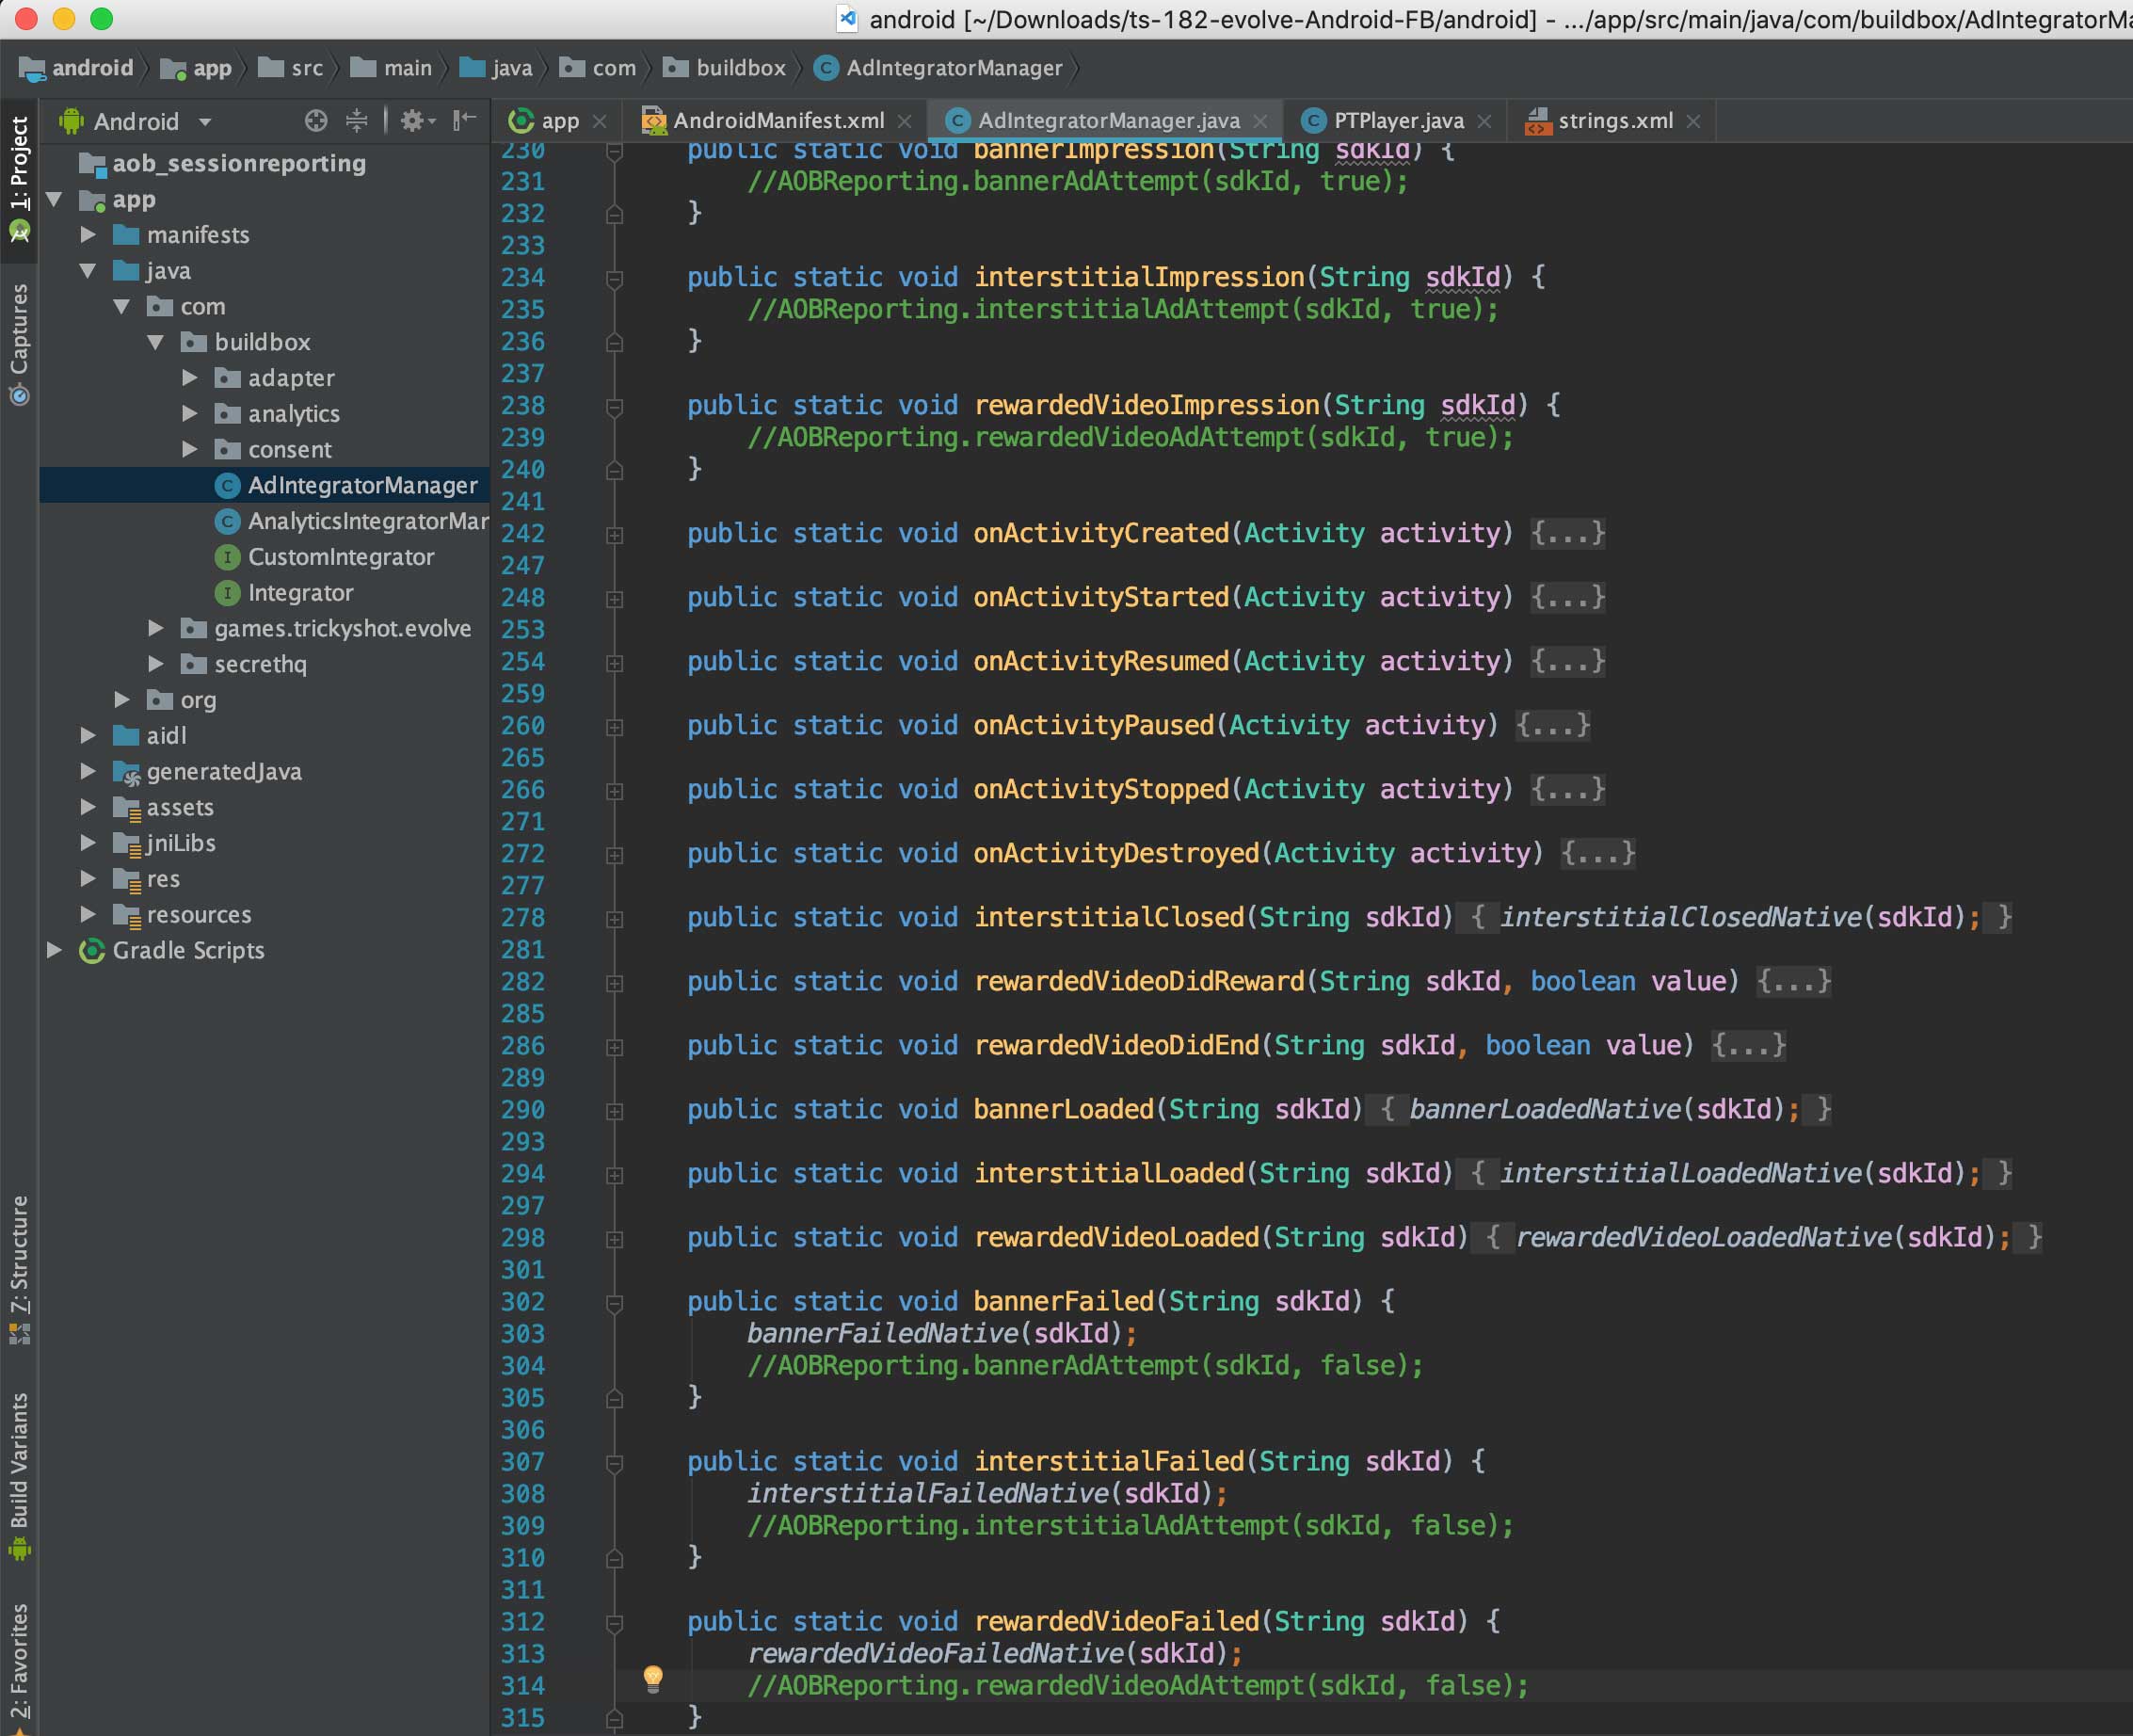Expand the manifests folder

(x=88, y=234)
